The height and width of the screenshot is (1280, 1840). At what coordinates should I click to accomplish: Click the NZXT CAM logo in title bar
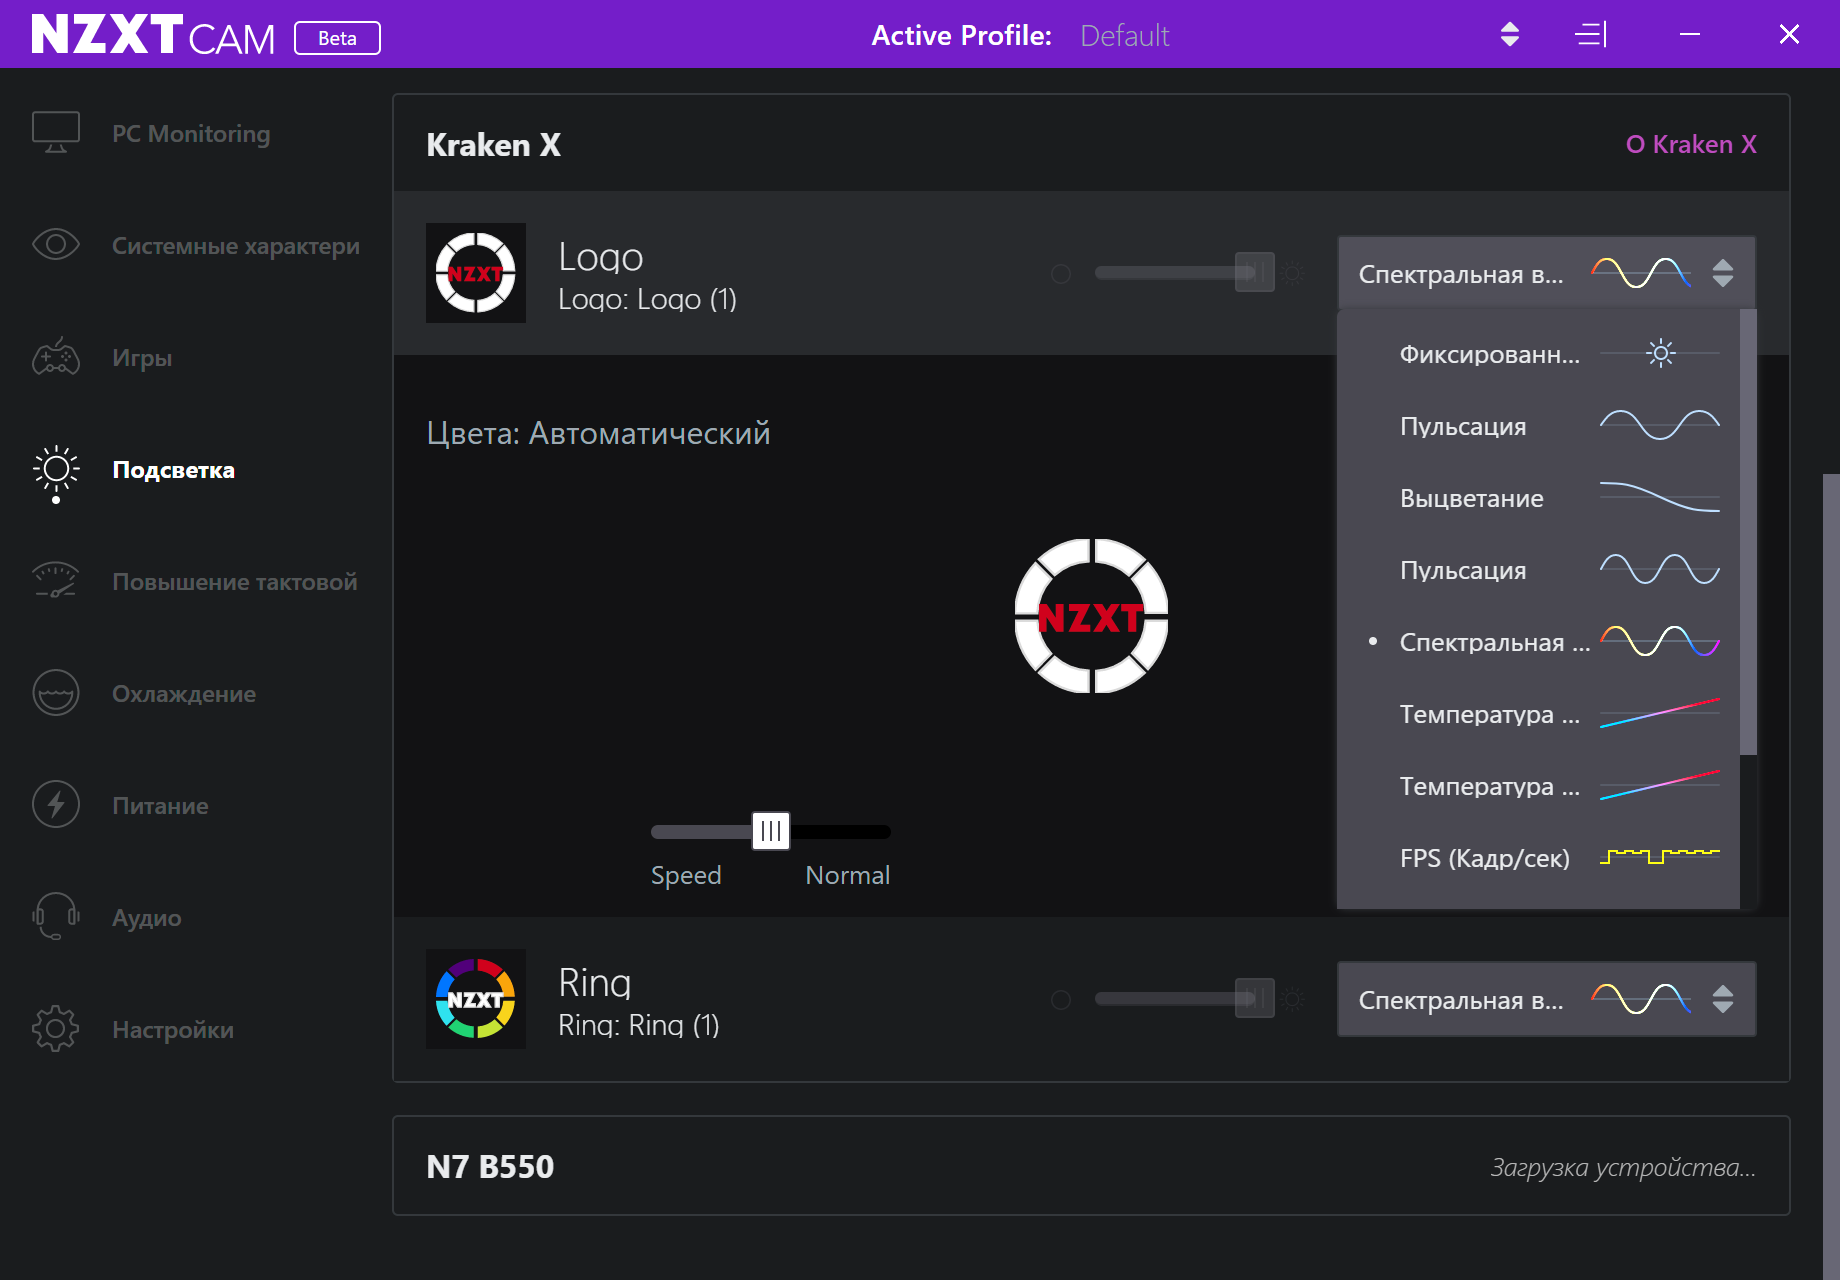click(x=153, y=35)
